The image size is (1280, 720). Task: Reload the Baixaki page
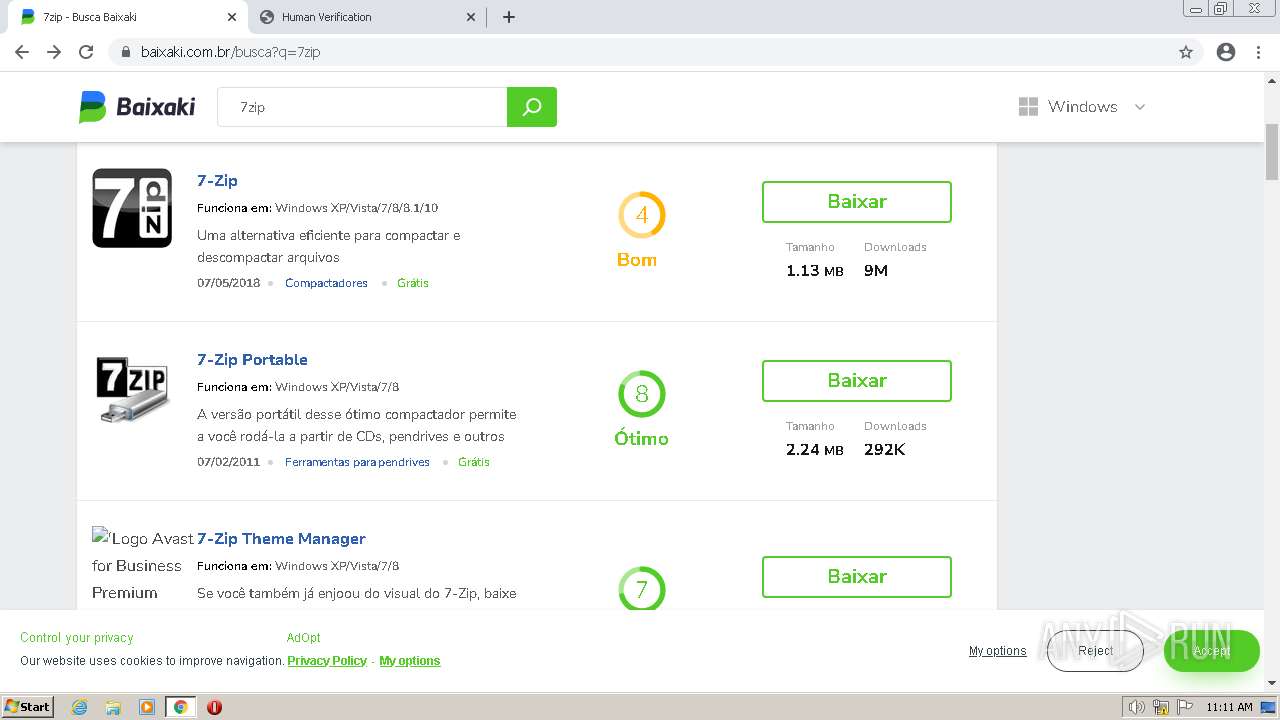[86, 52]
